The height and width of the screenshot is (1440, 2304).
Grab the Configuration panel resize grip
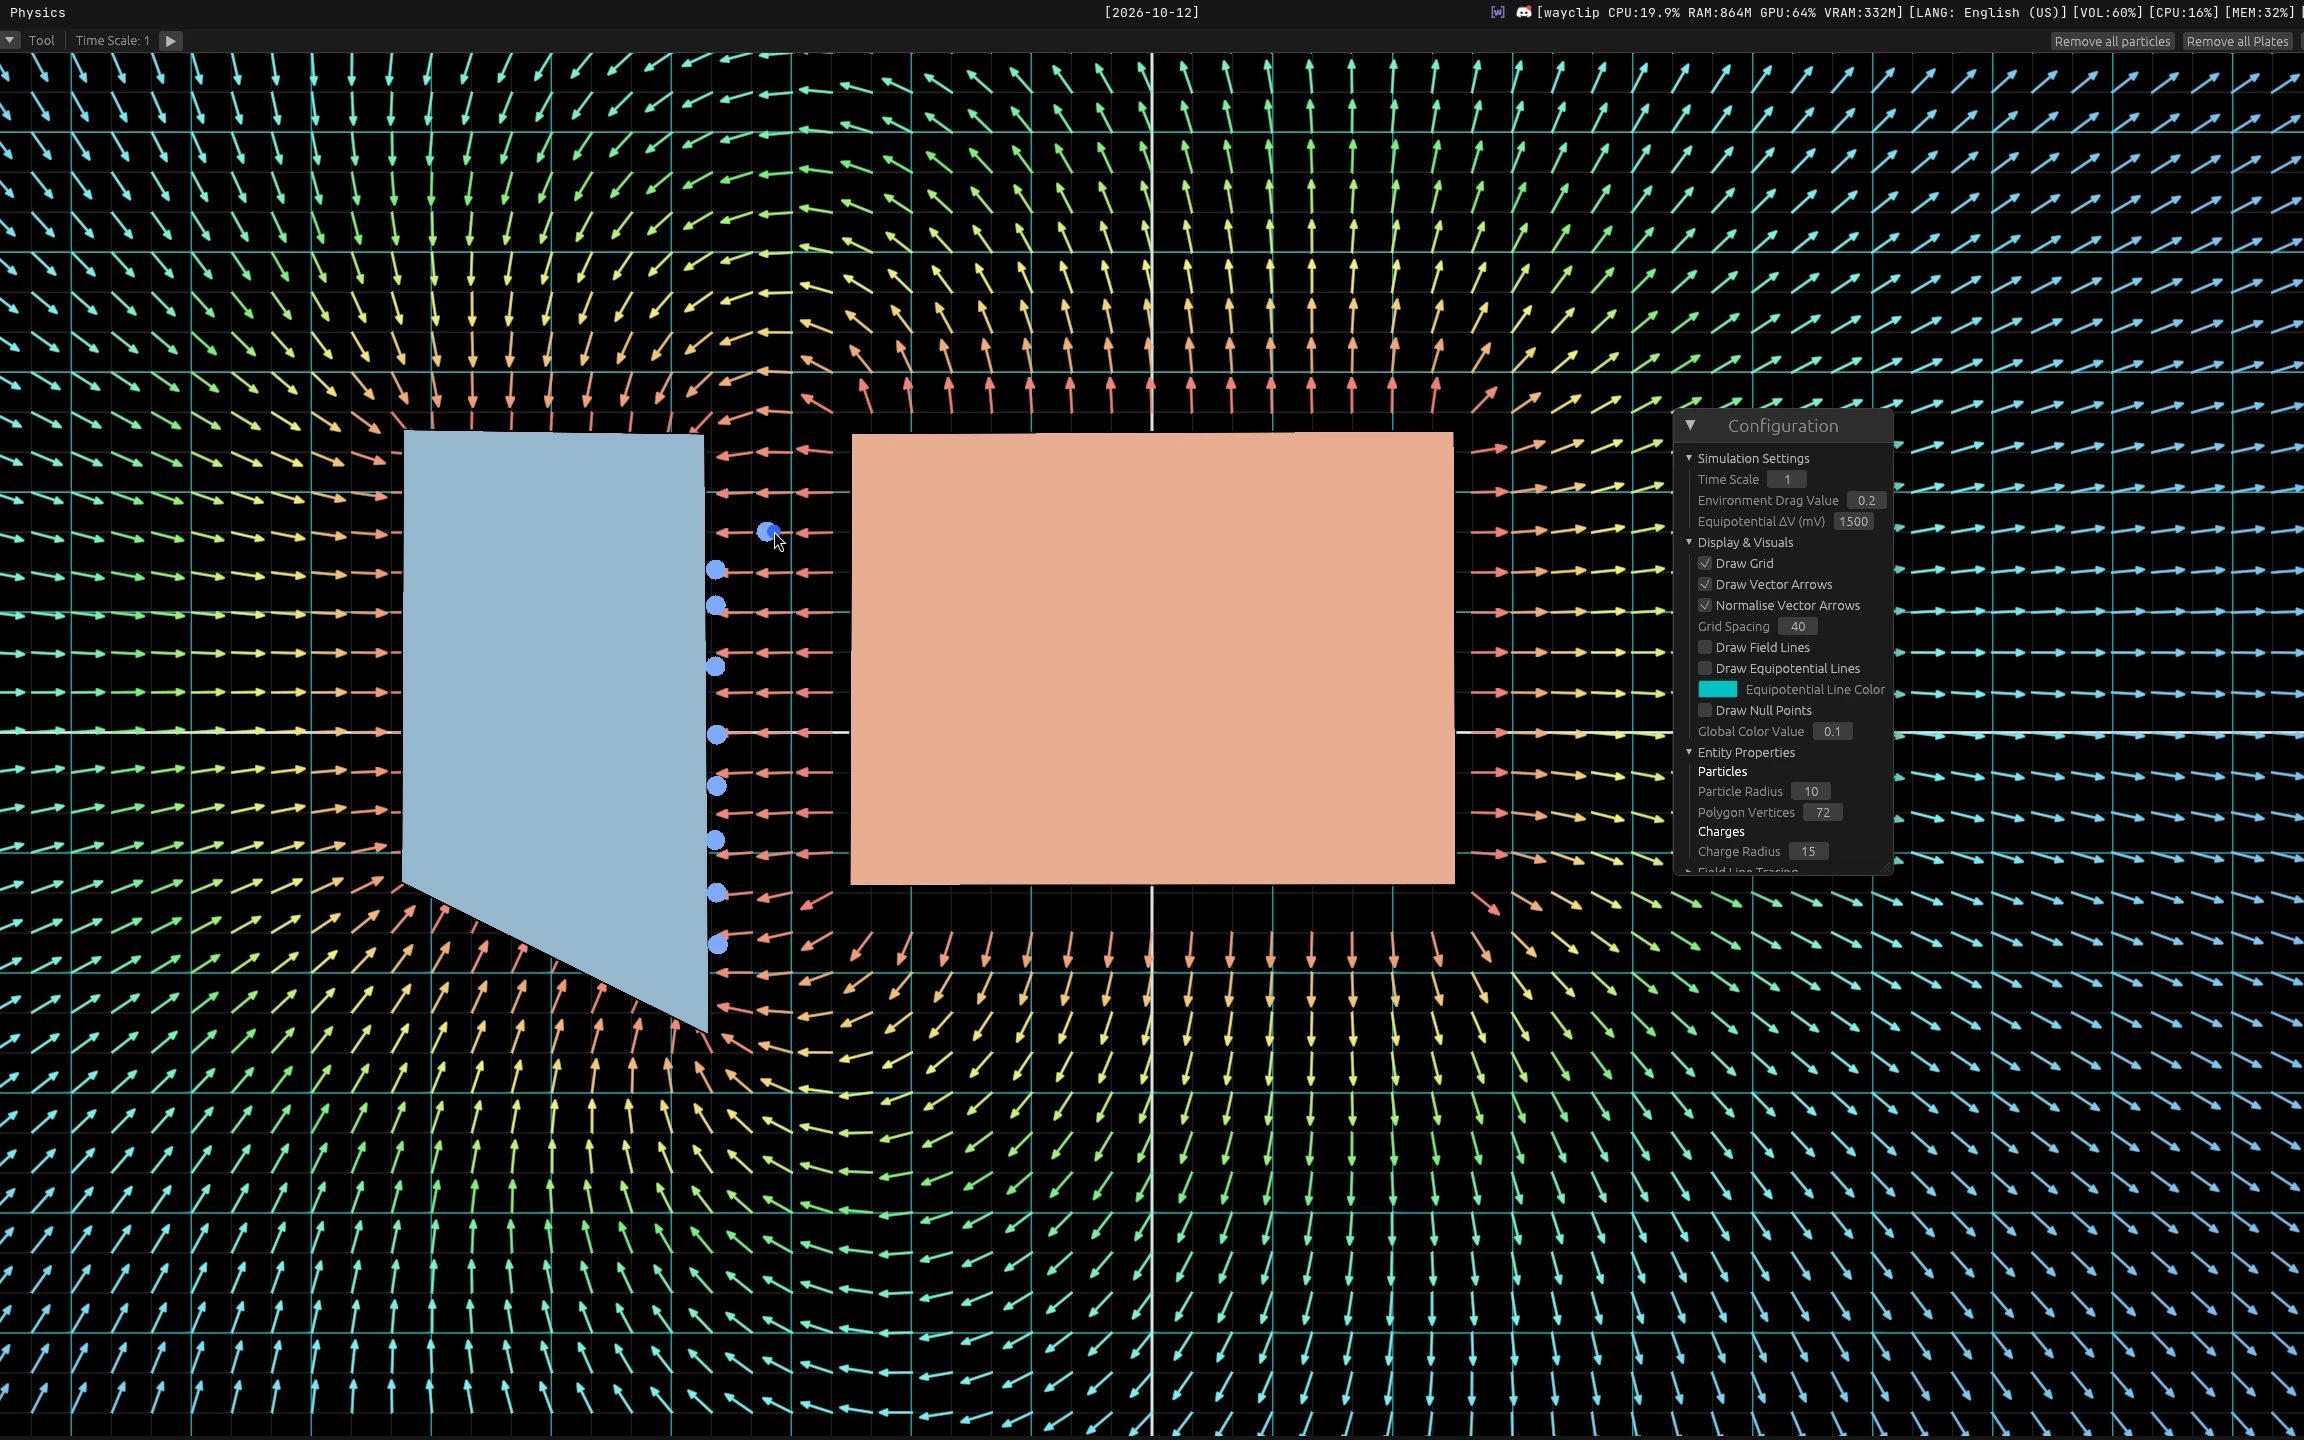click(x=1885, y=867)
